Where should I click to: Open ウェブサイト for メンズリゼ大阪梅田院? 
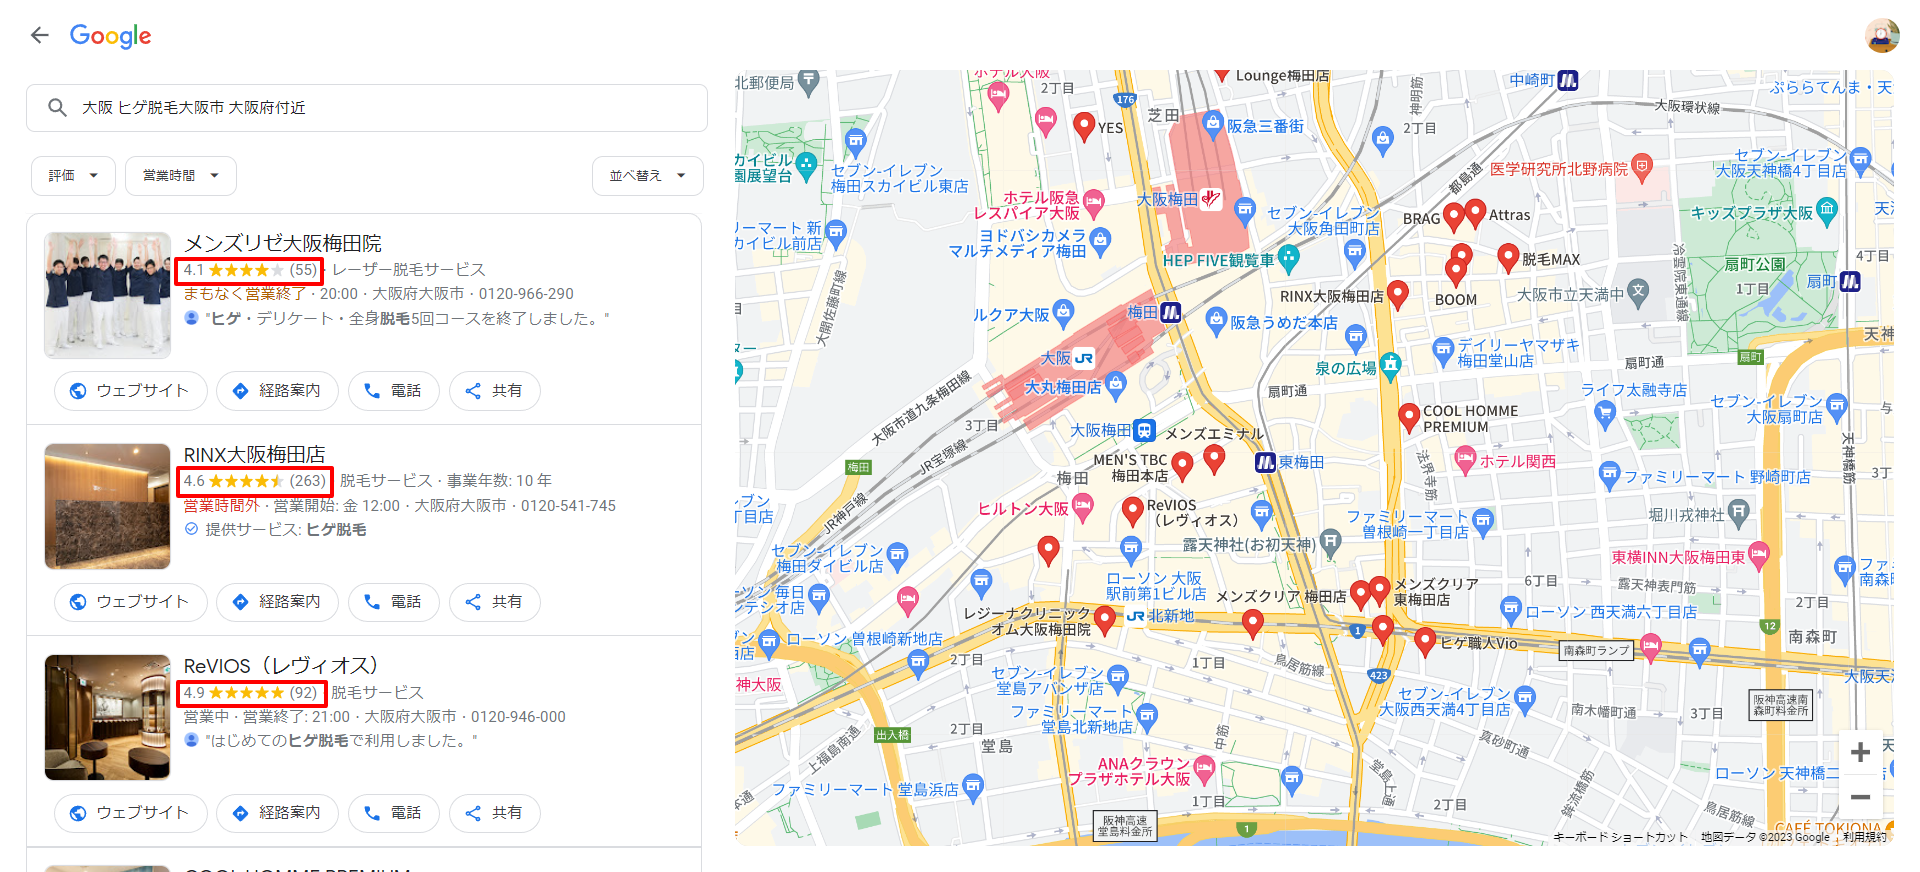(130, 390)
